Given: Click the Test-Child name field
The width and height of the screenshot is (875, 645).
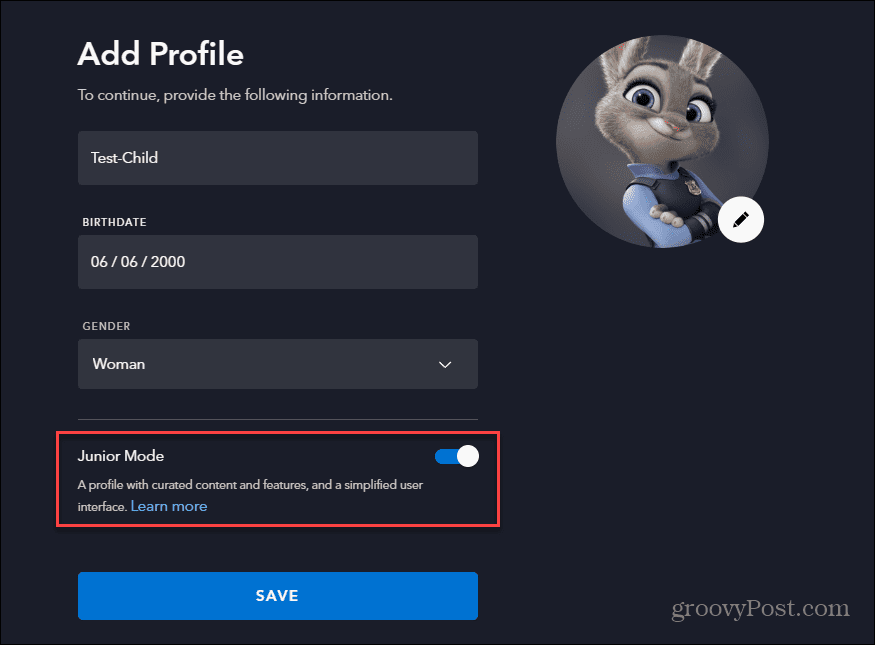Looking at the screenshot, I should 277,157.
